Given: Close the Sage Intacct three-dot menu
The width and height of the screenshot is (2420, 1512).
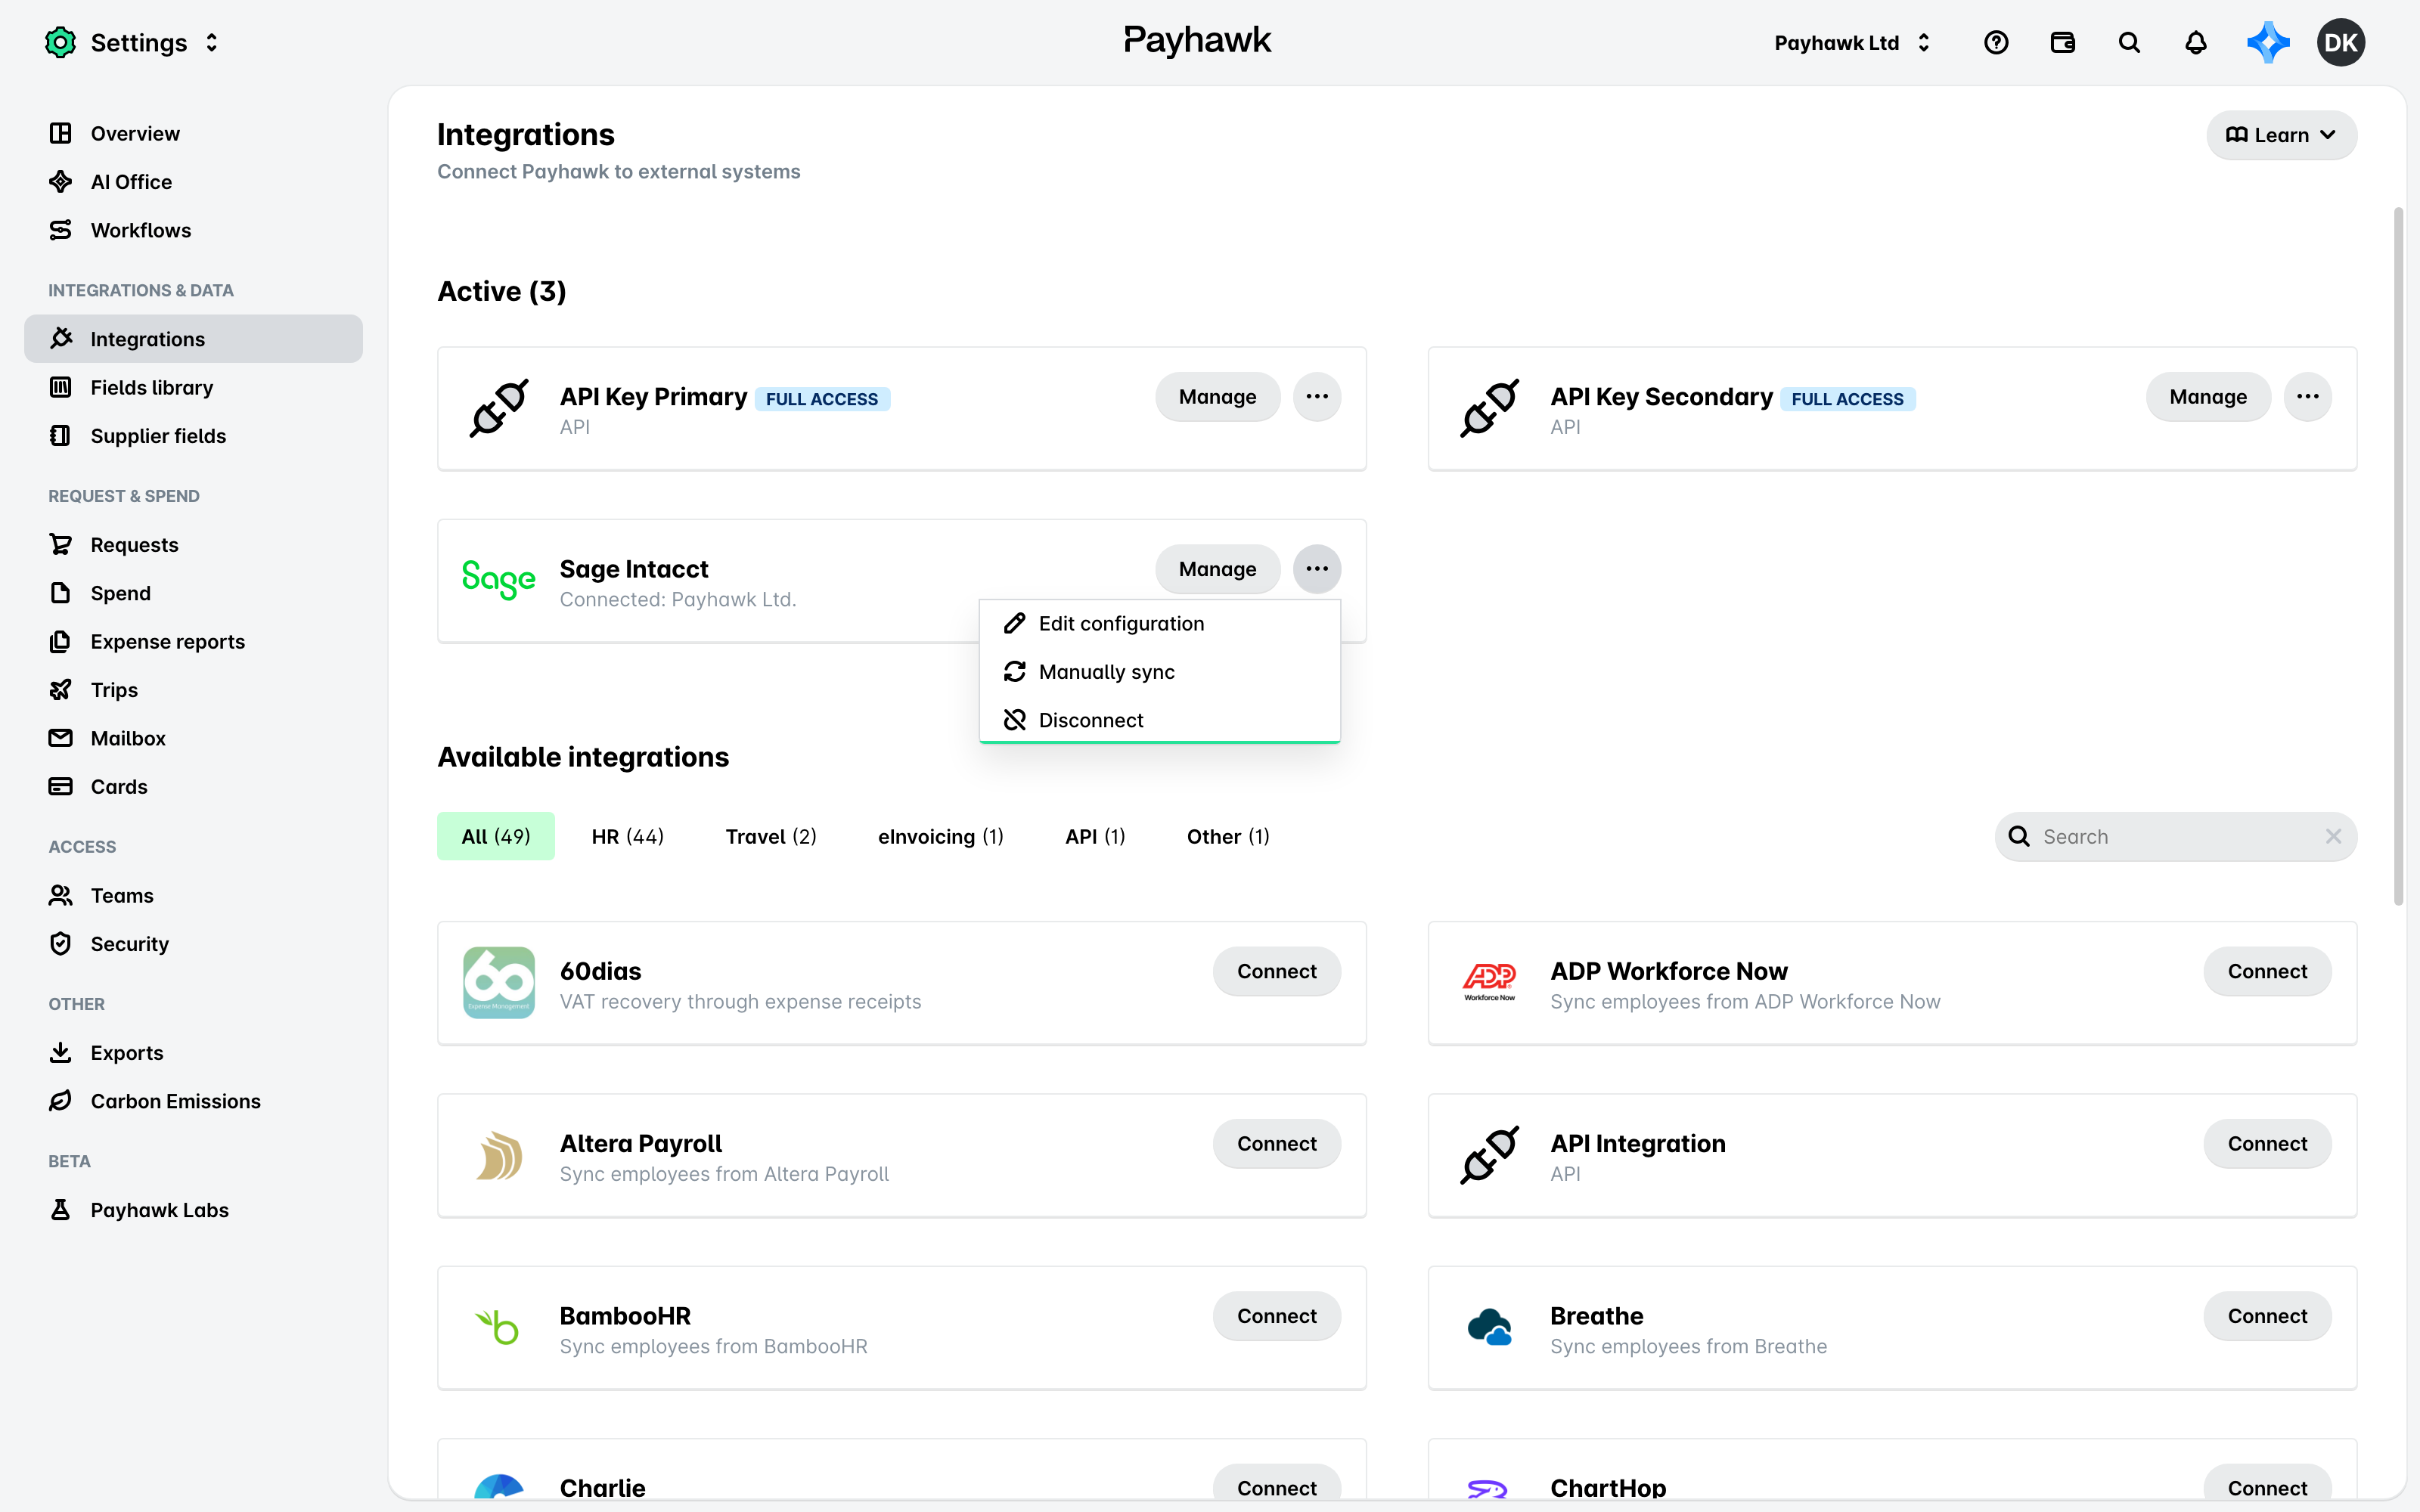Looking at the screenshot, I should (1317, 569).
